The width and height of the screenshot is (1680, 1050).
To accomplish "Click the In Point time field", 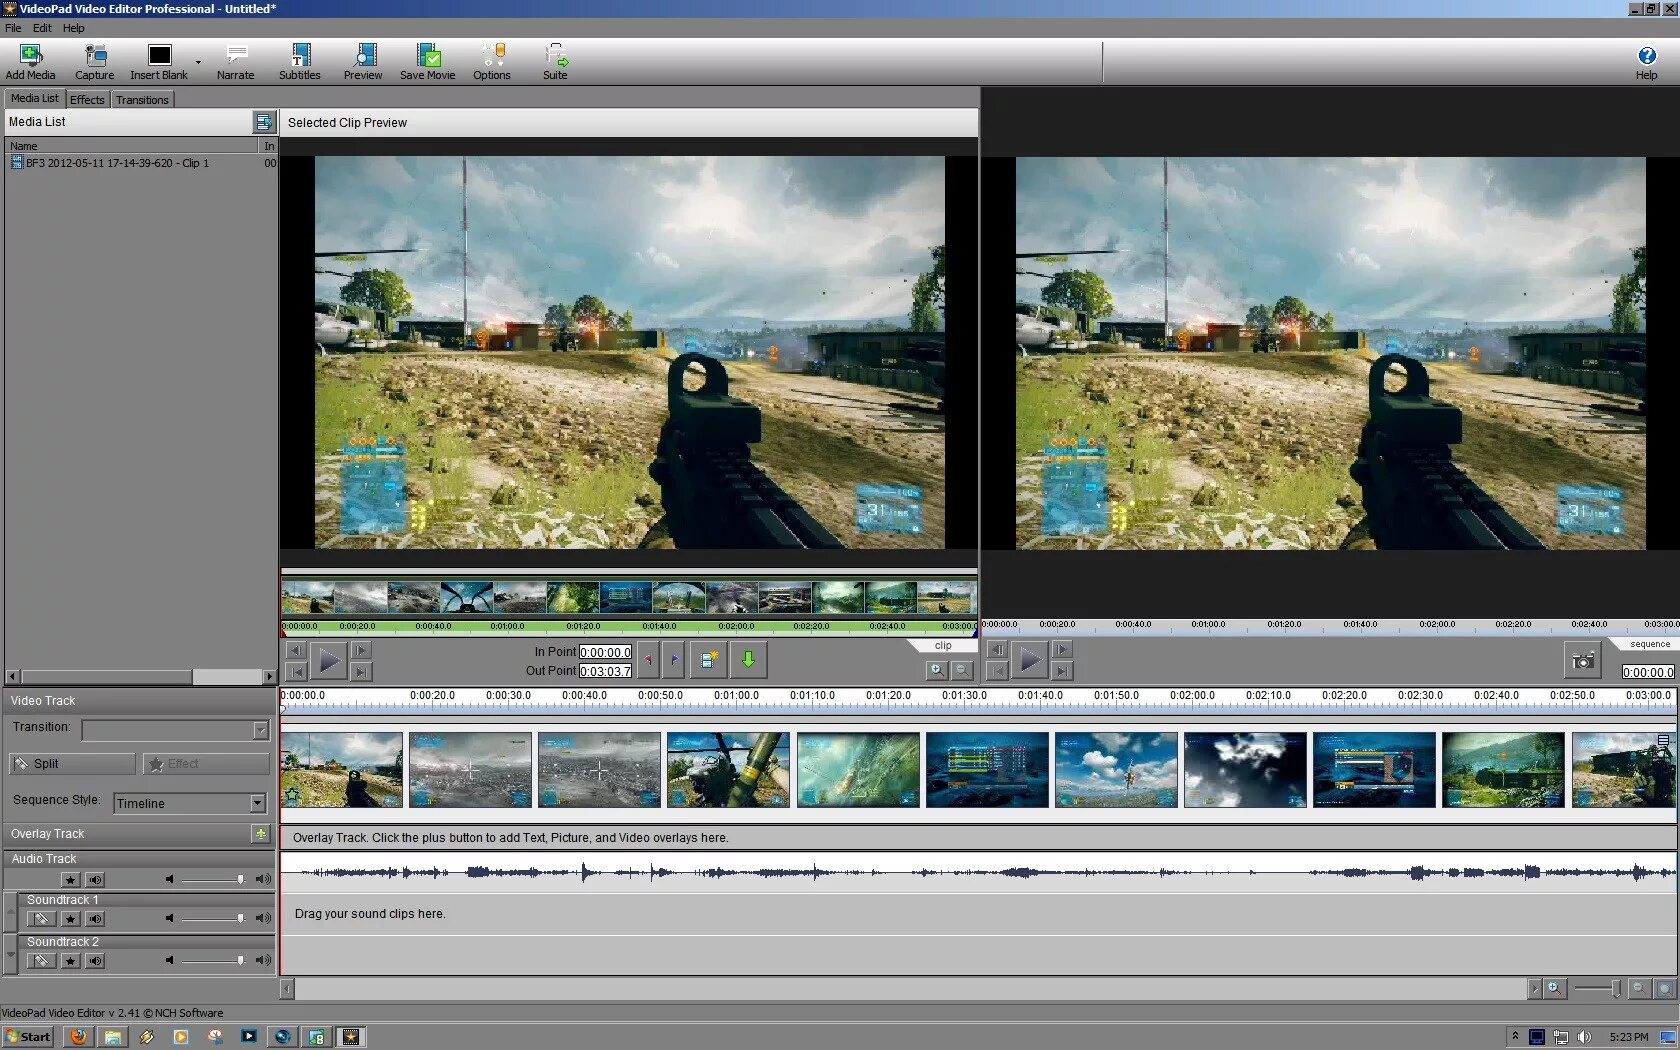I will [x=605, y=652].
